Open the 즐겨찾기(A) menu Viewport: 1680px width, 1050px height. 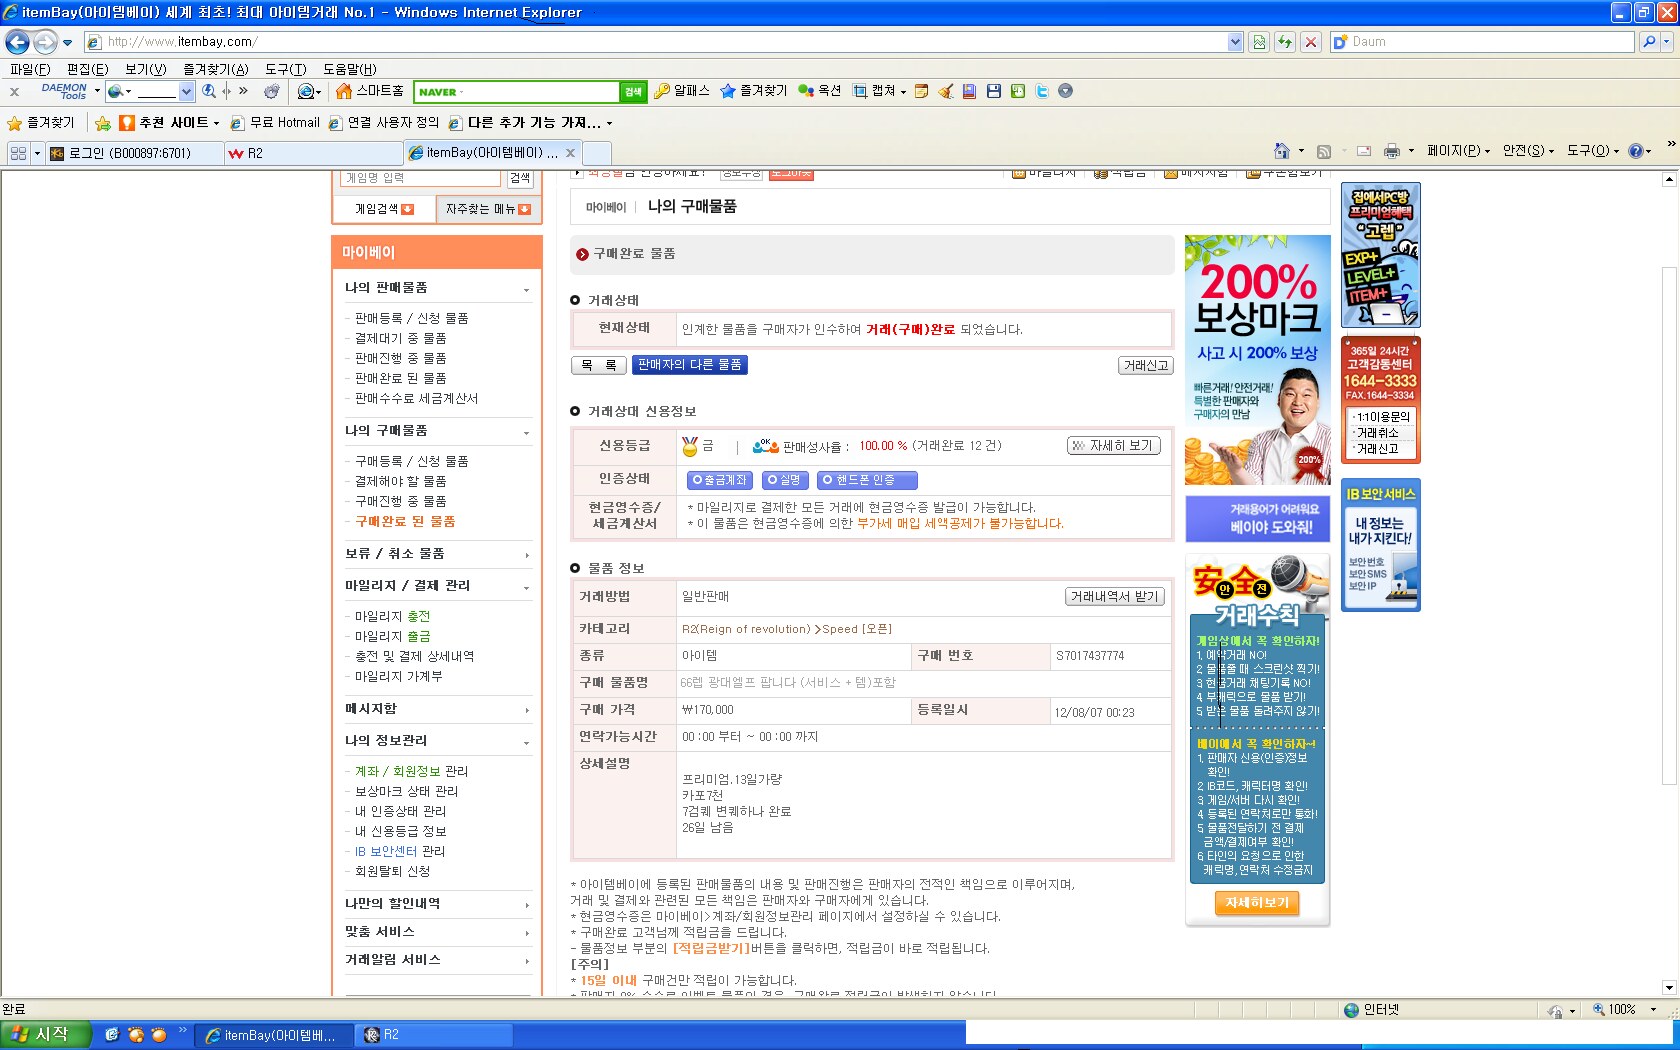(x=215, y=69)
